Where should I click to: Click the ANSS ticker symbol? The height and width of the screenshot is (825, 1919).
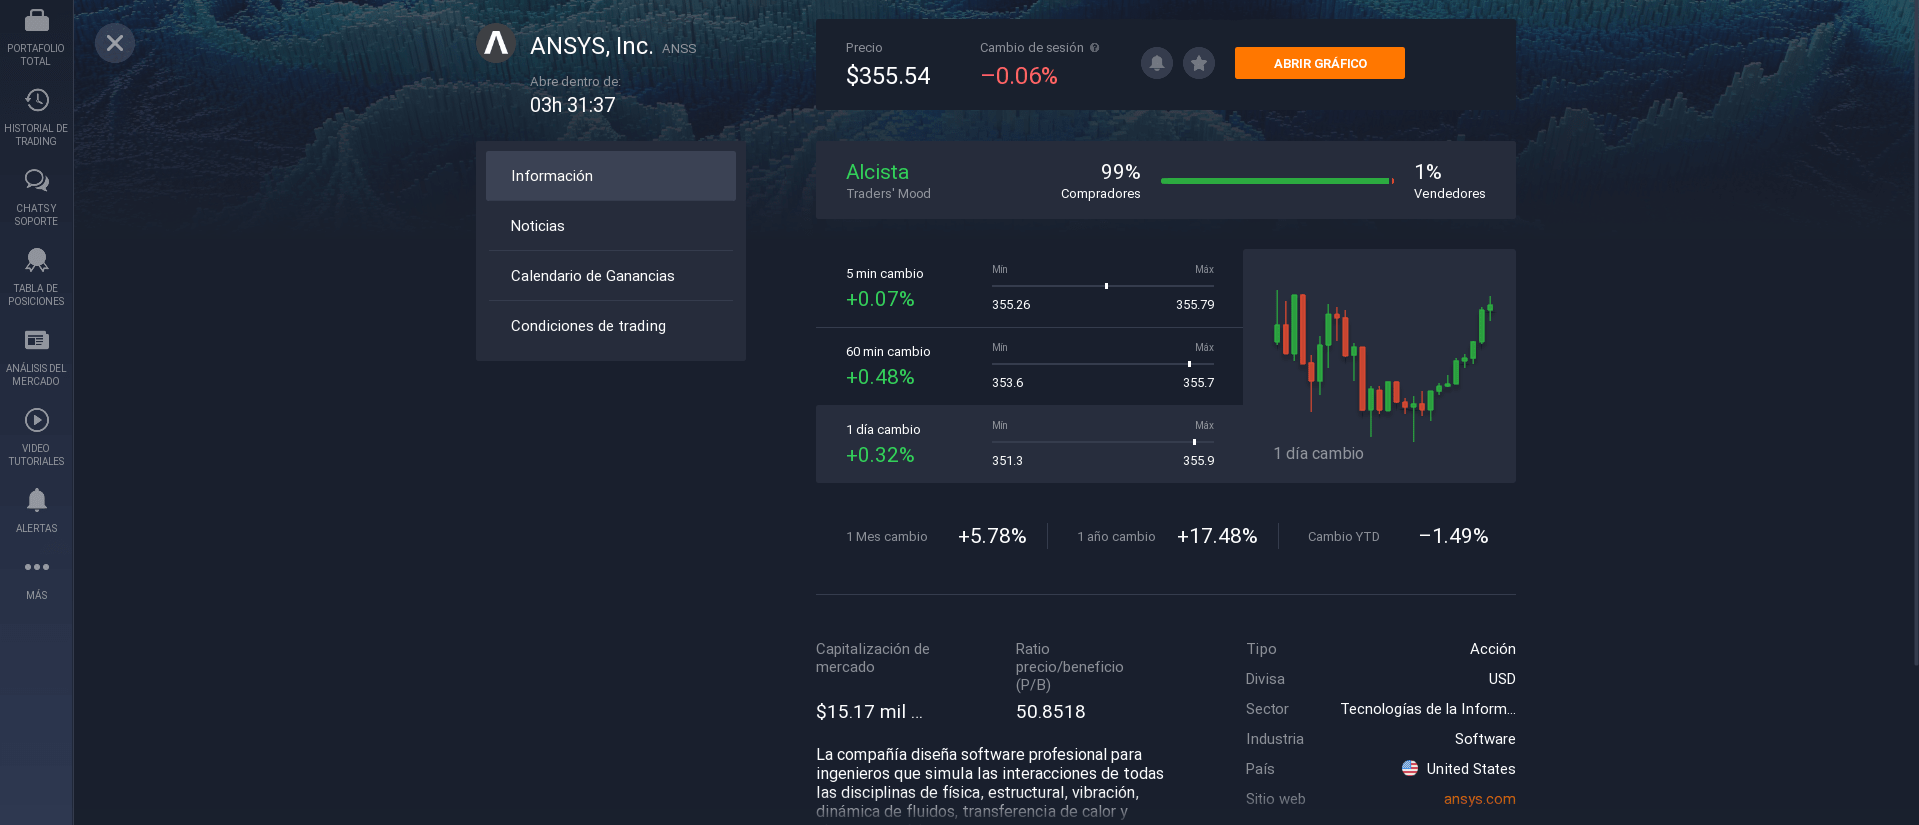pos(679,48)
